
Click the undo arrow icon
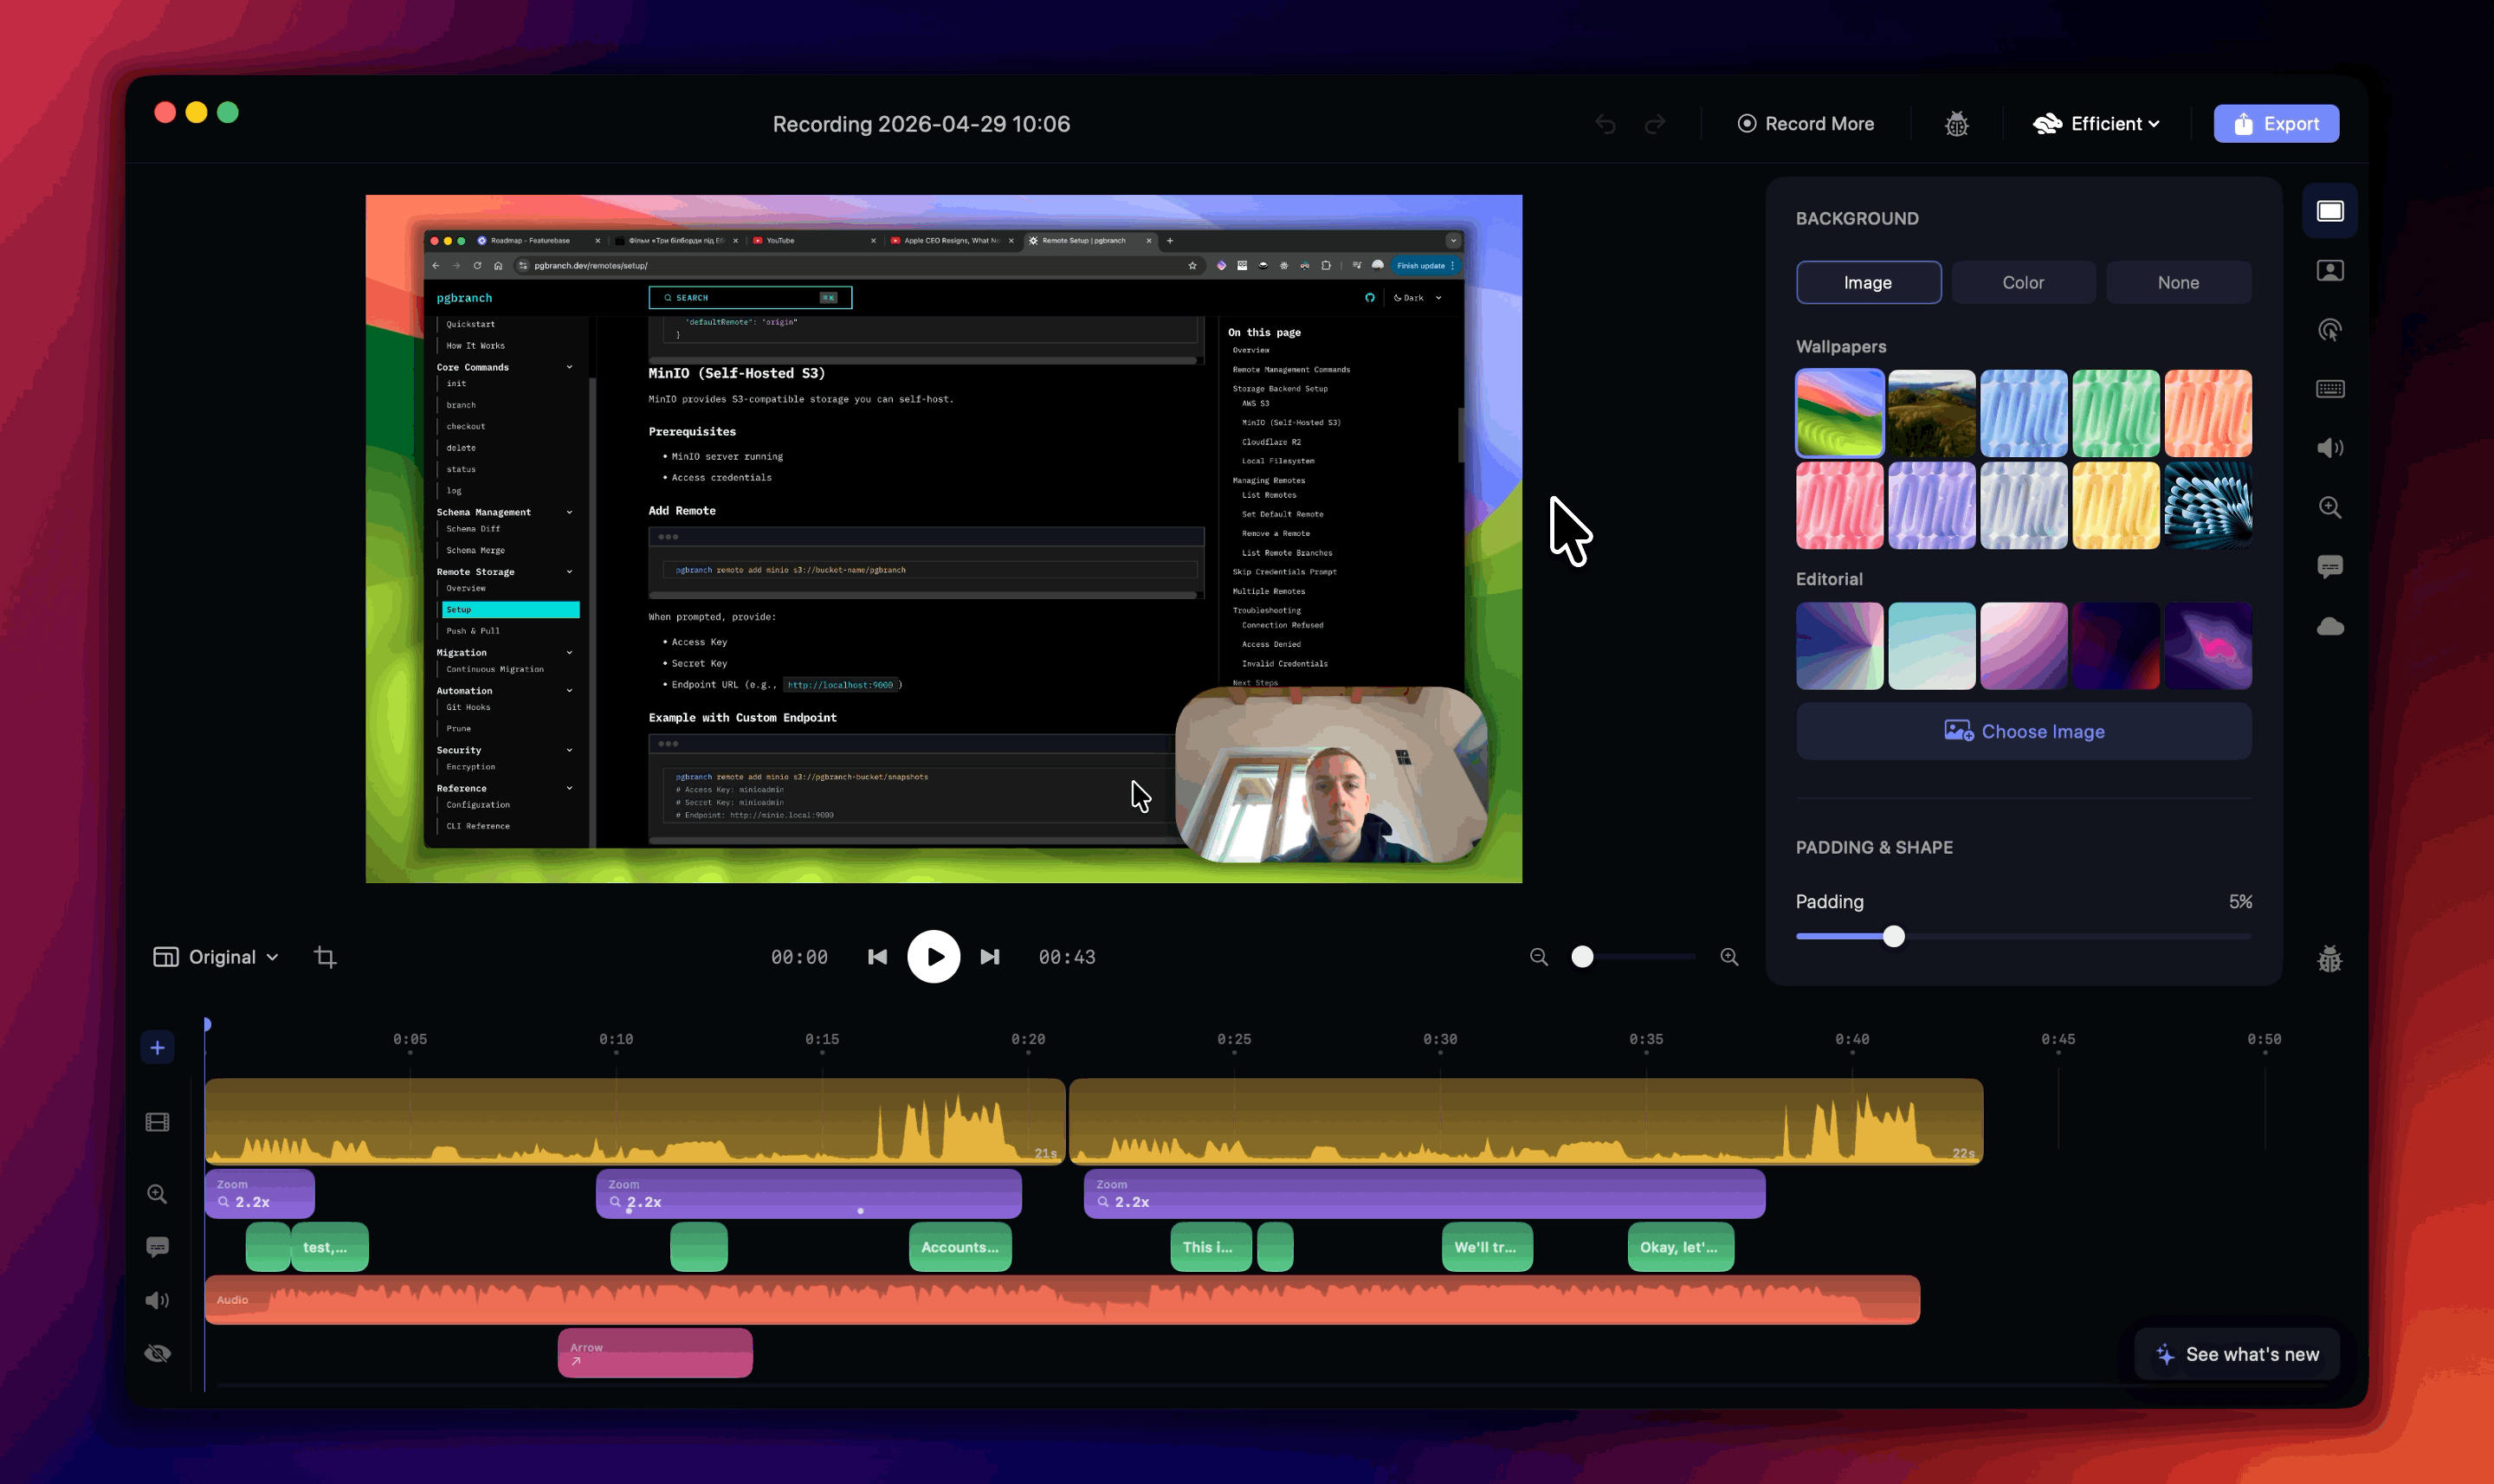1605,124
